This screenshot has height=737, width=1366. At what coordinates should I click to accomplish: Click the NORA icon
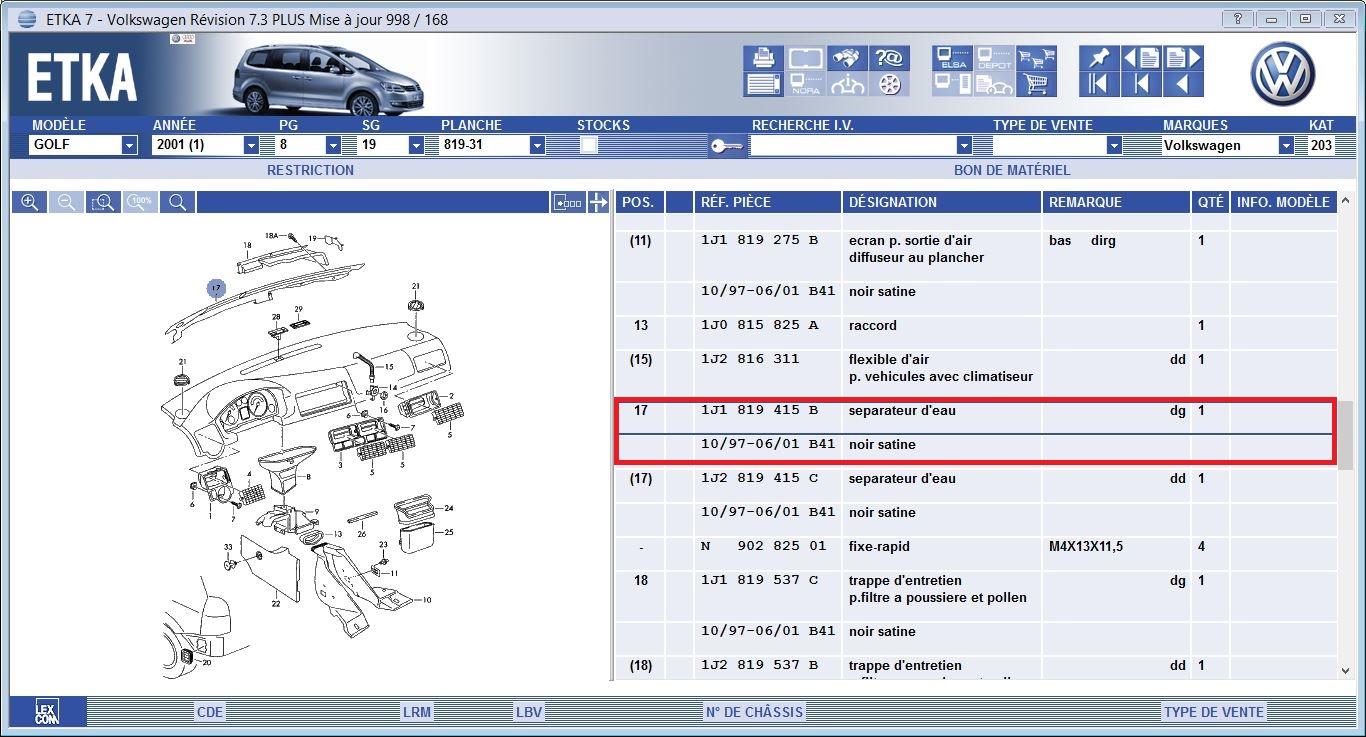805,84
